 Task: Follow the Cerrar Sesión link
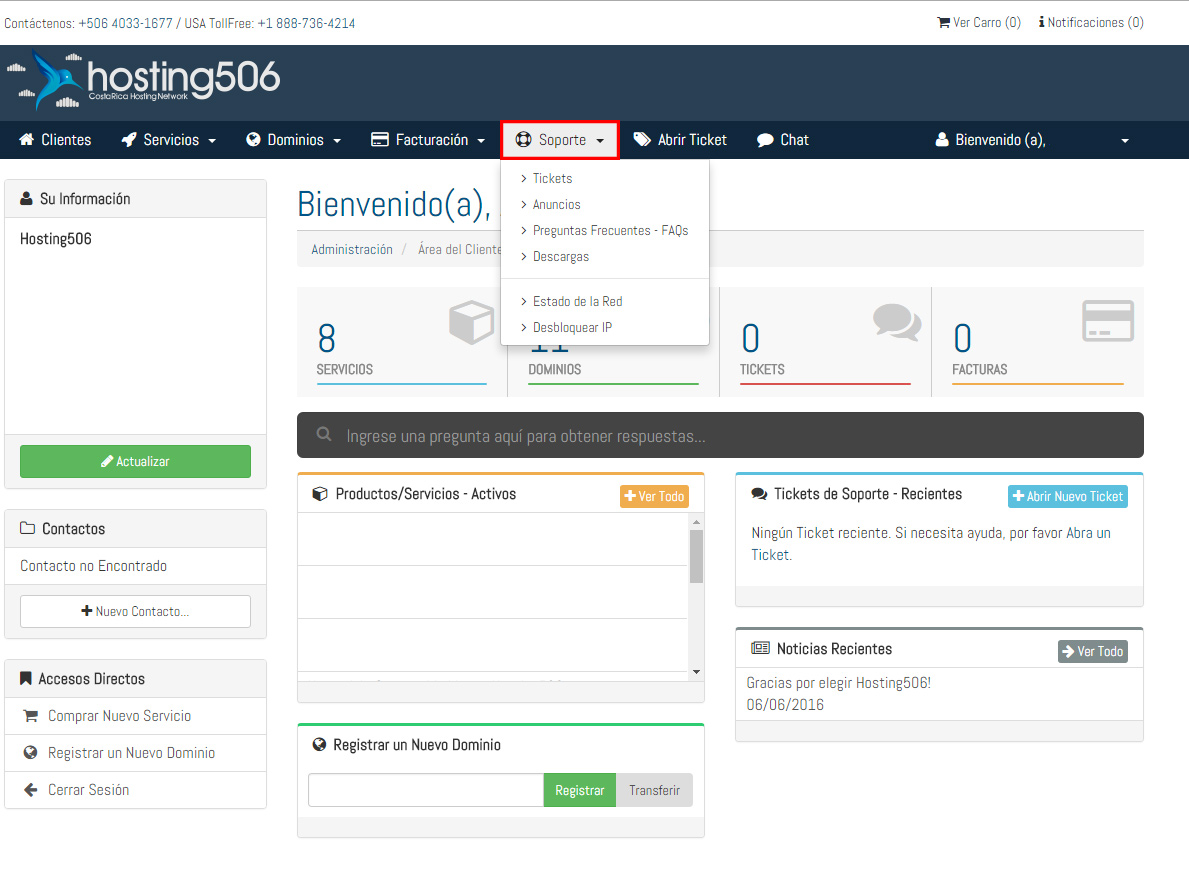[88, 790]
